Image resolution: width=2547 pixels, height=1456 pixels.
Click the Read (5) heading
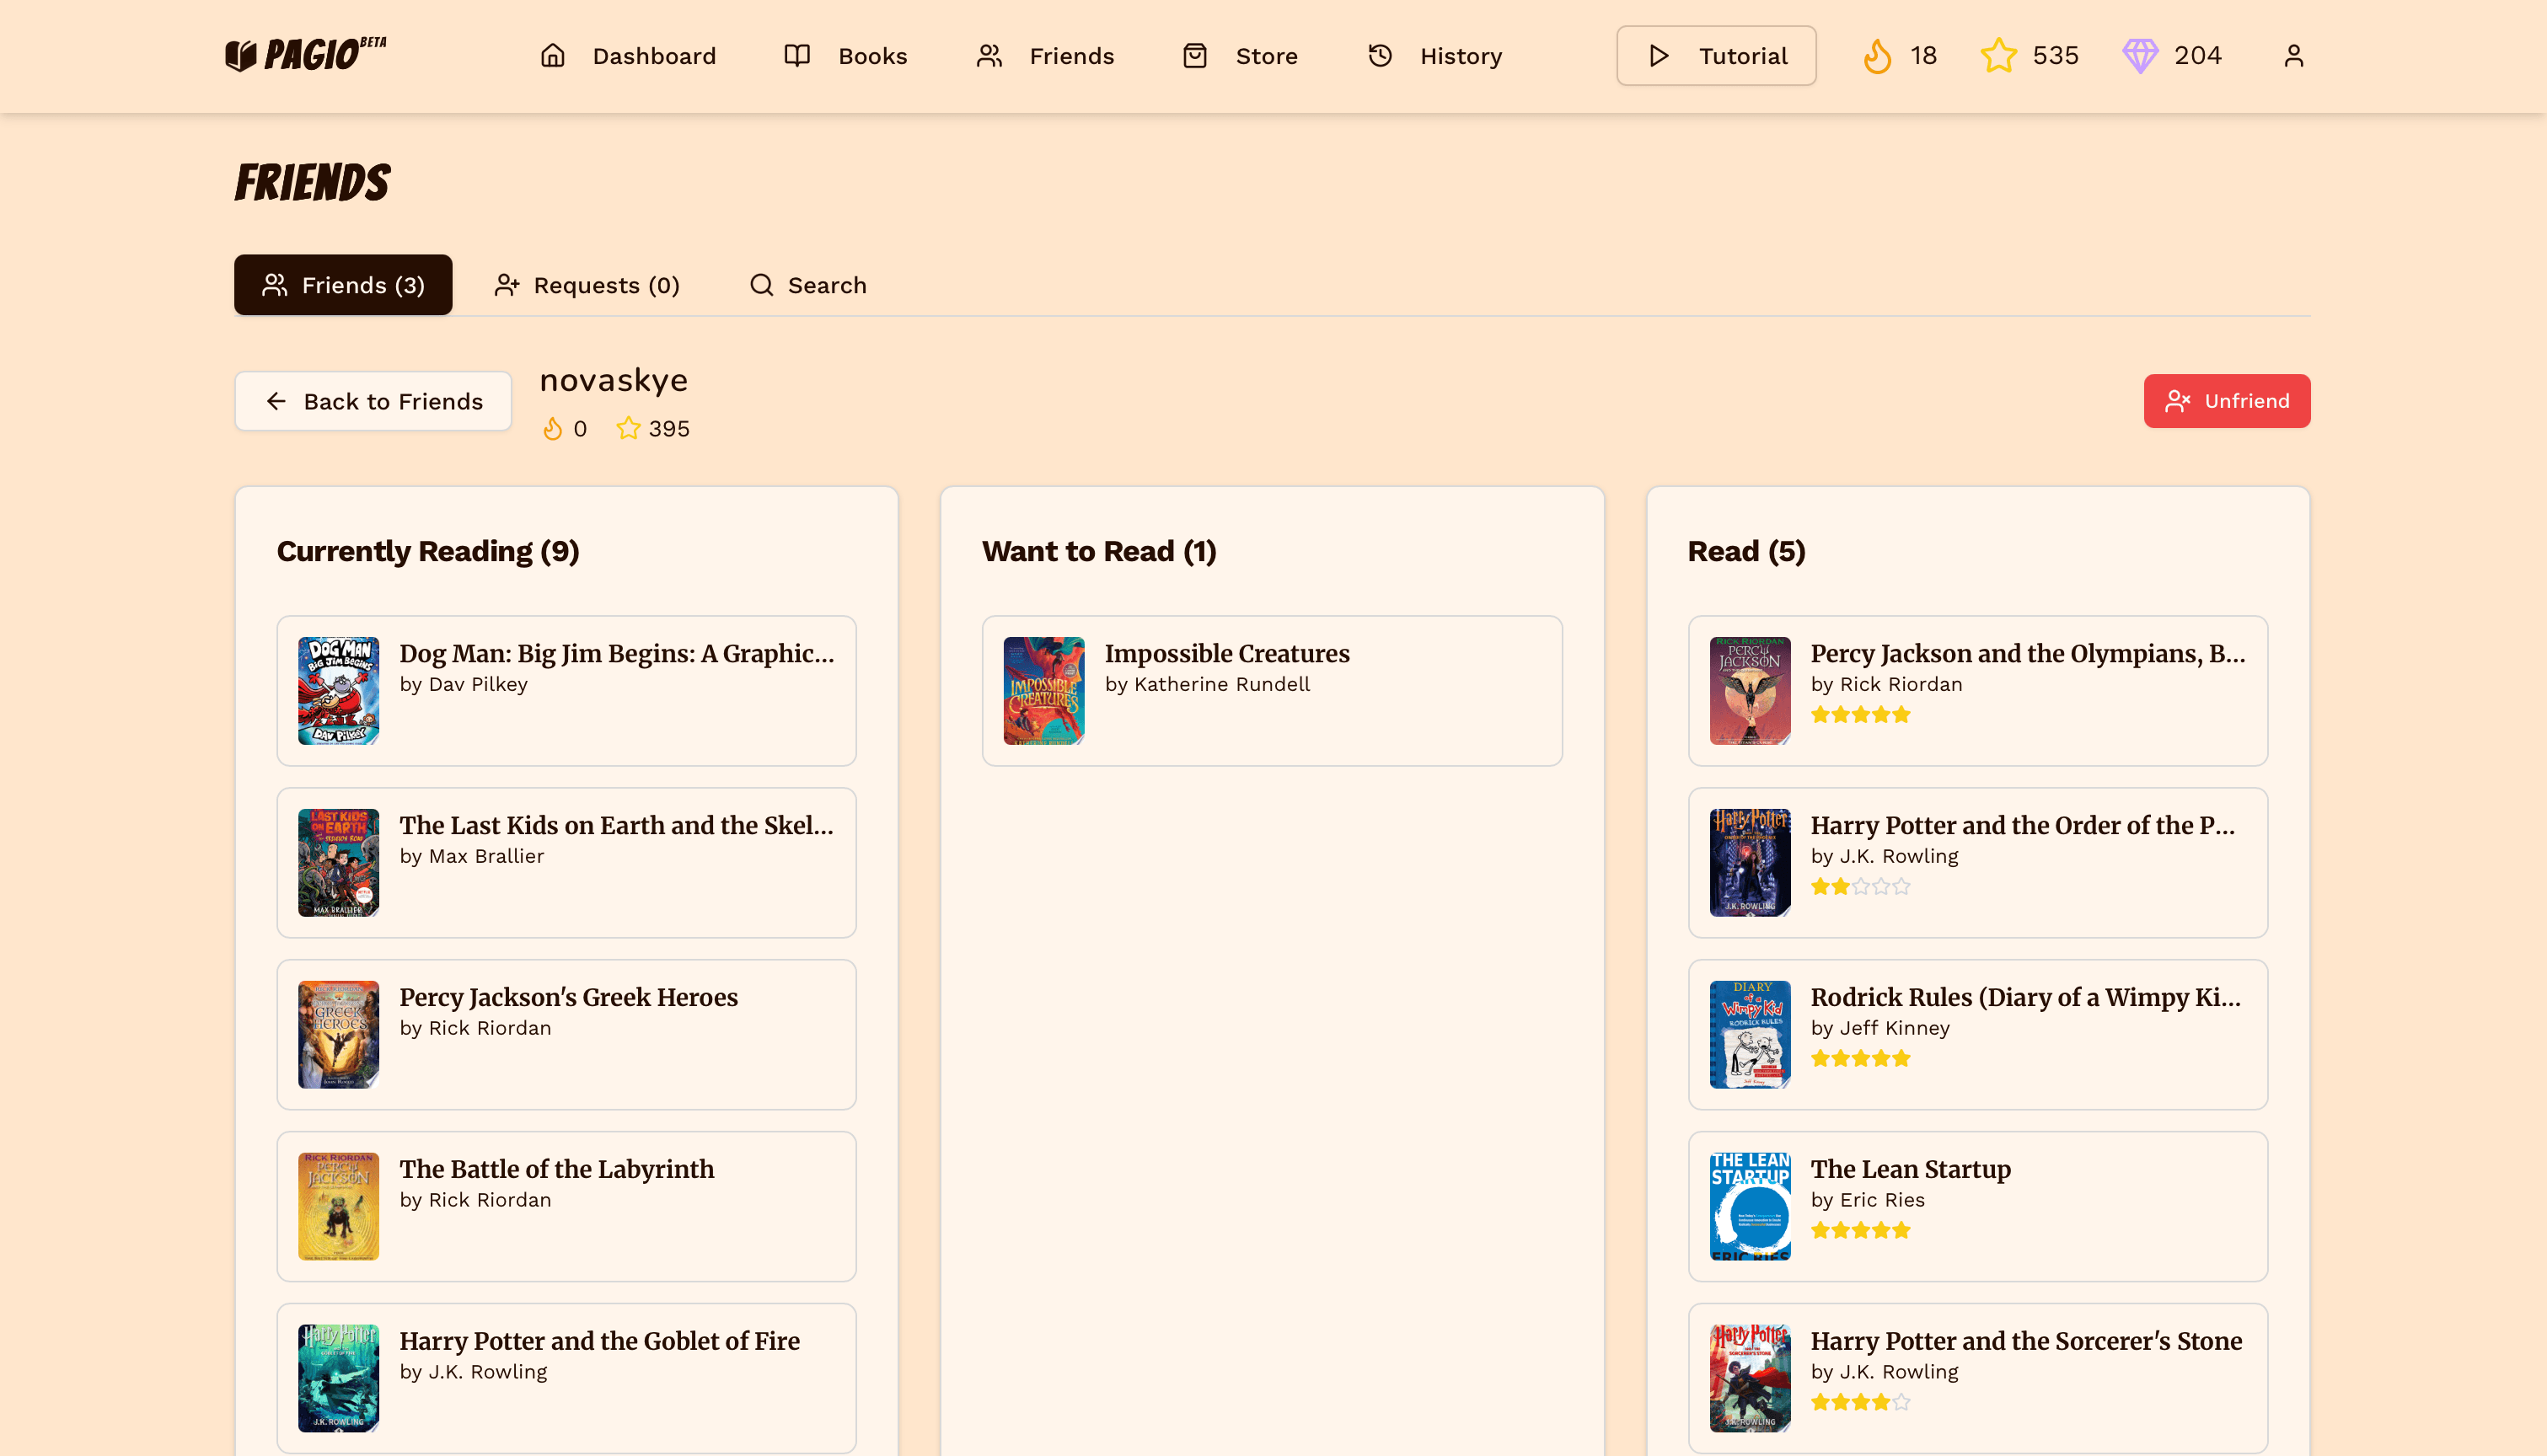click(x=1746, y=551)
